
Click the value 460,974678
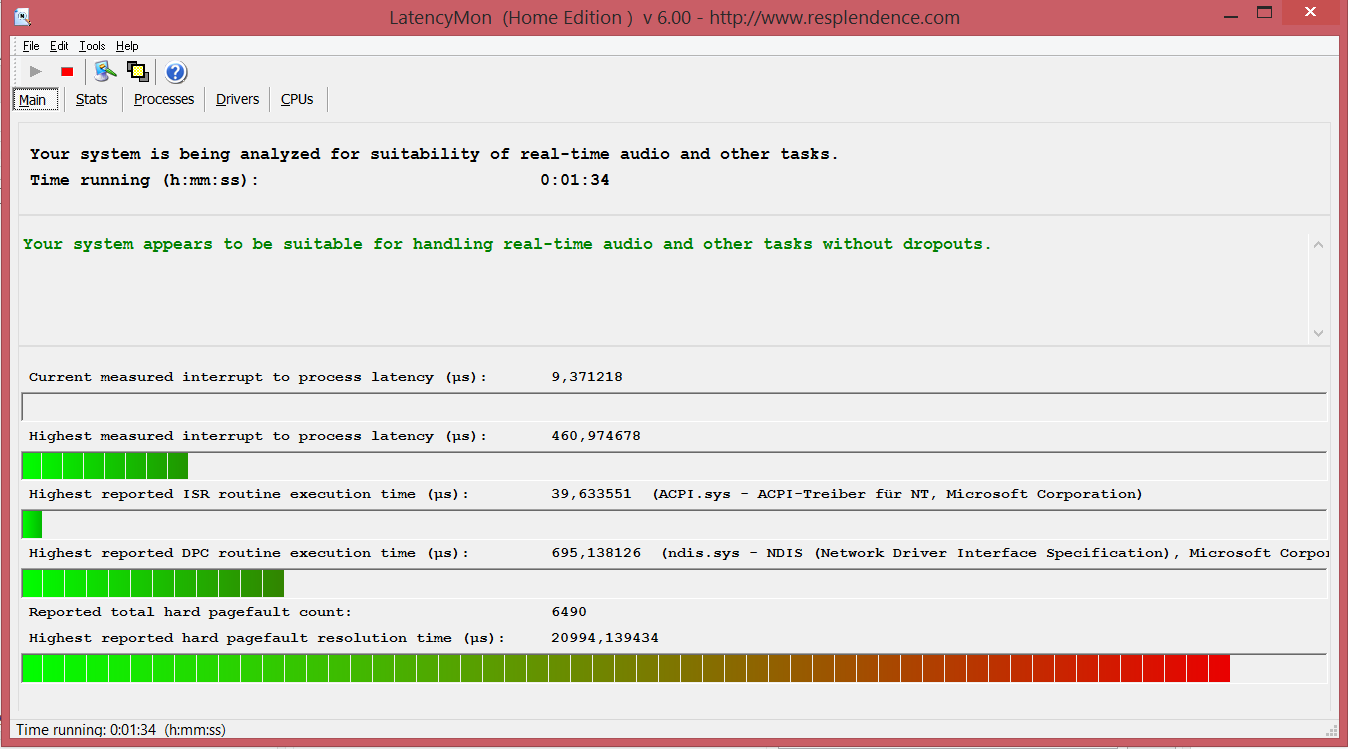pos(596,436)
